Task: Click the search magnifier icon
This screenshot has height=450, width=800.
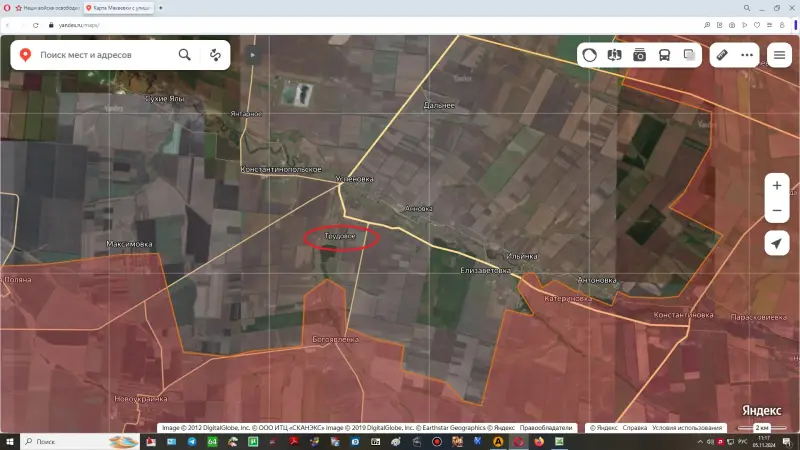Action: tap(185, 55)
